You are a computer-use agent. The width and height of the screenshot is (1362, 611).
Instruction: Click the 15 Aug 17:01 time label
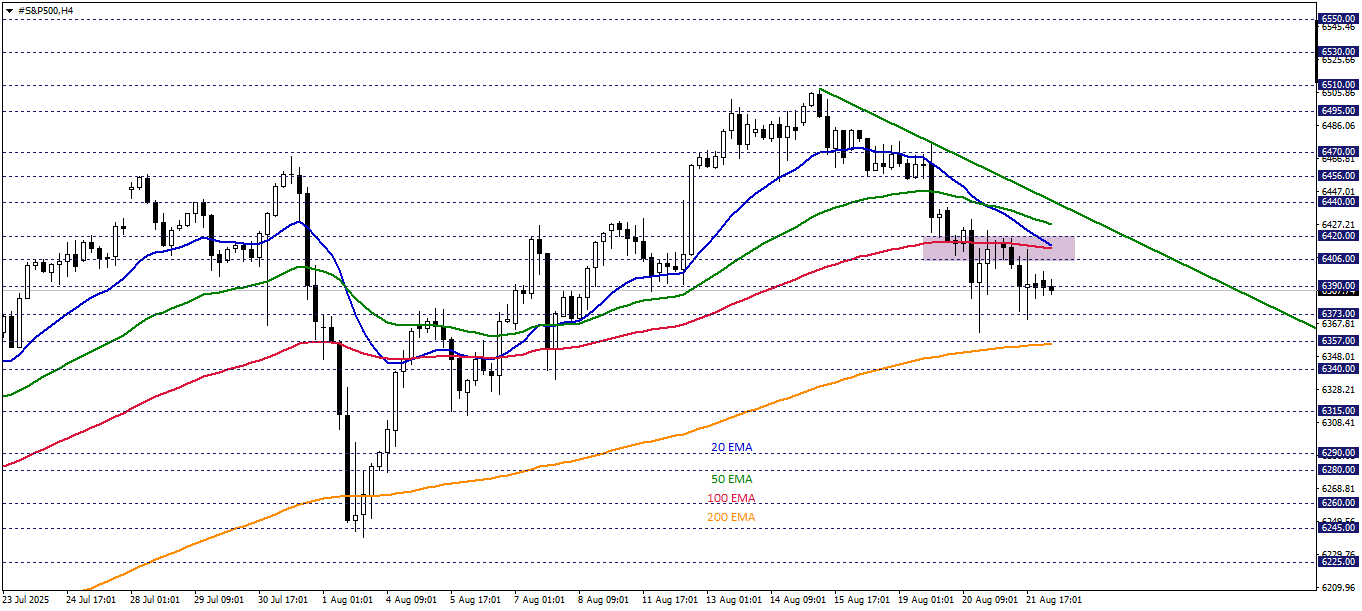(x=863, y=601)
